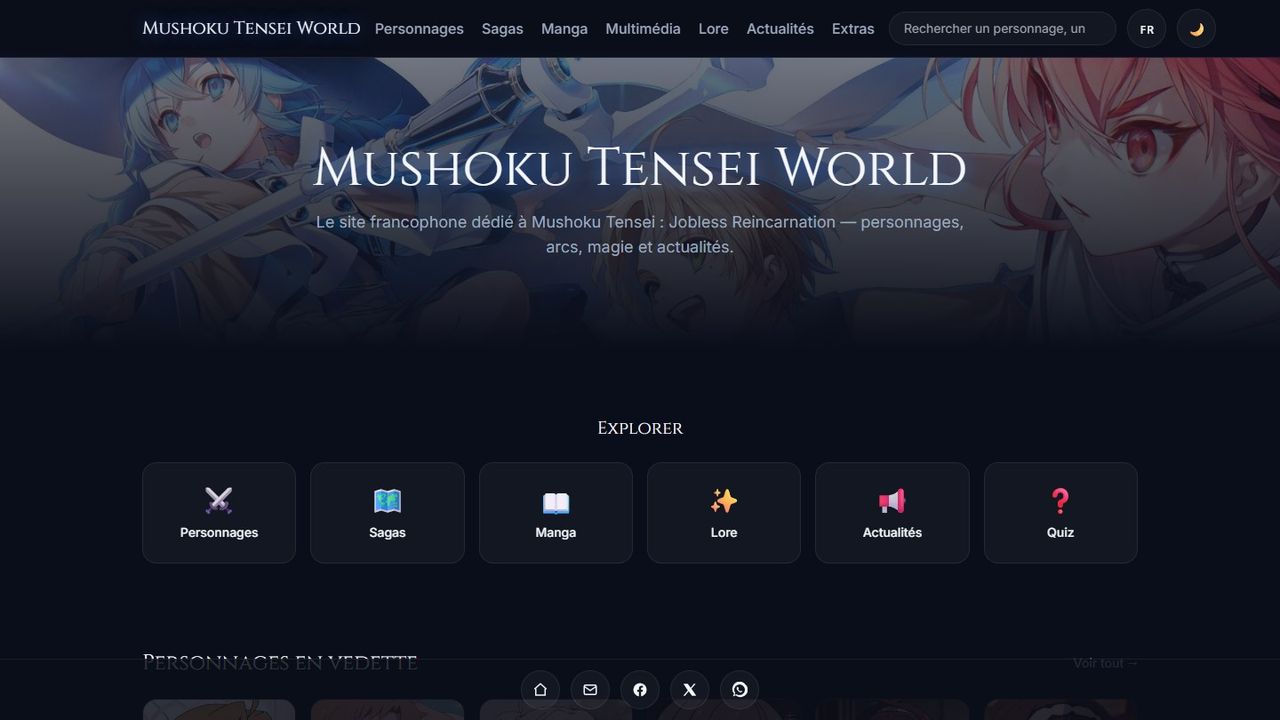Focus the character search field
The height and width of the screenshot is (720, 1280).
pyautogui.click(x=1002, y=29)
